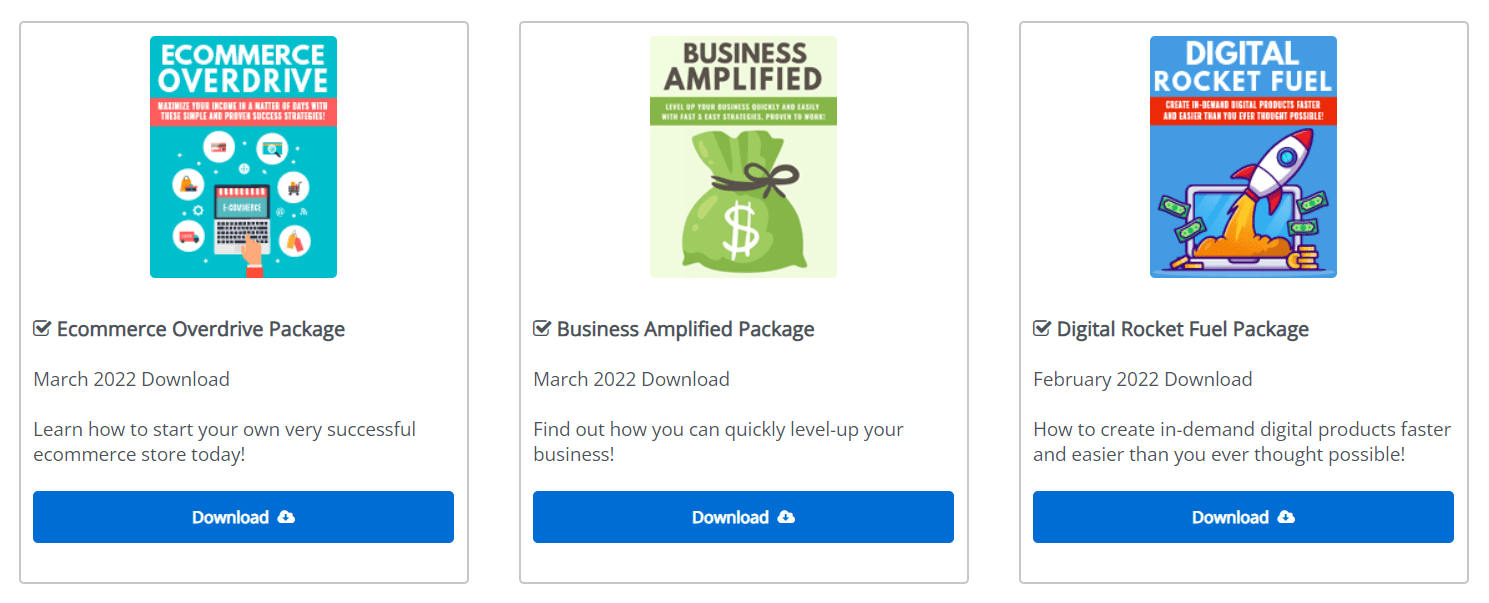
Task: Open the Business Amplified money bag cover
Action: [743, 157]
